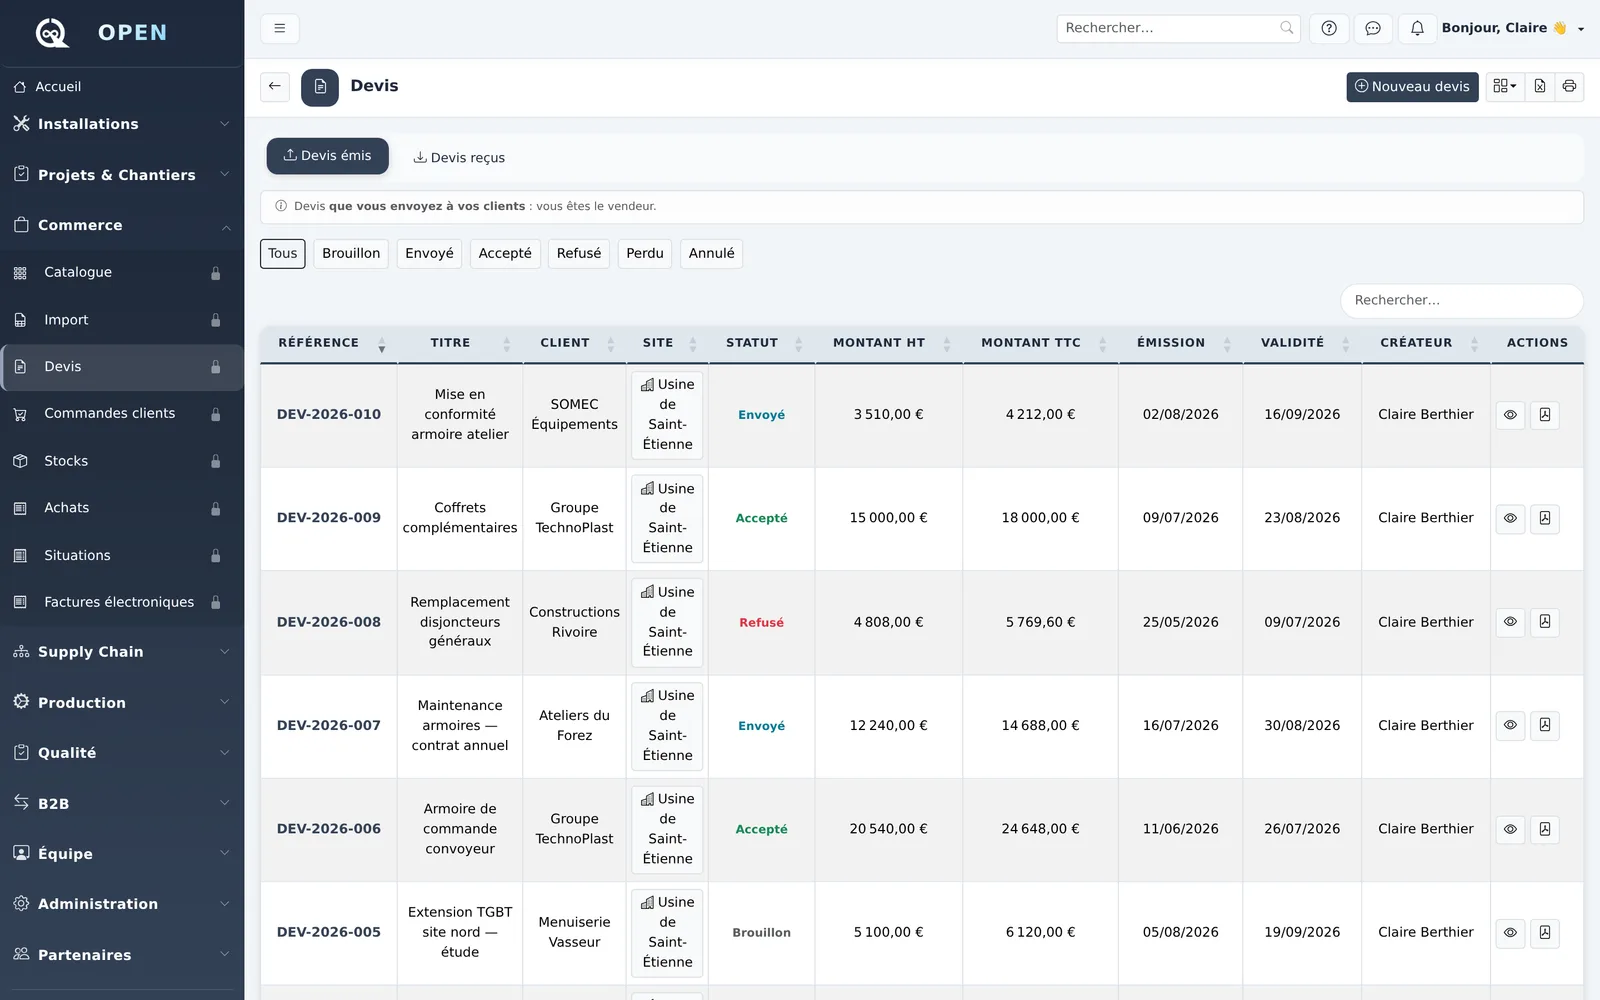
Task: Open Stocks in the sidebar
Action: (122, 461)
